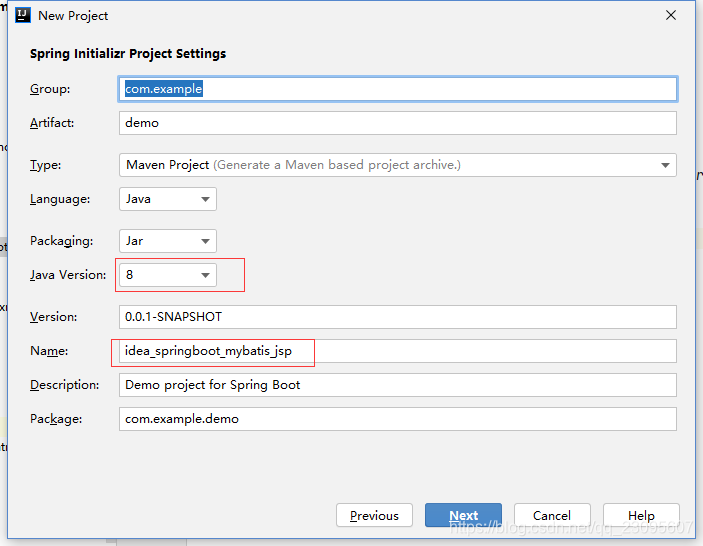
Task: Open Help for project settings
Action: (x=641, y=516)
